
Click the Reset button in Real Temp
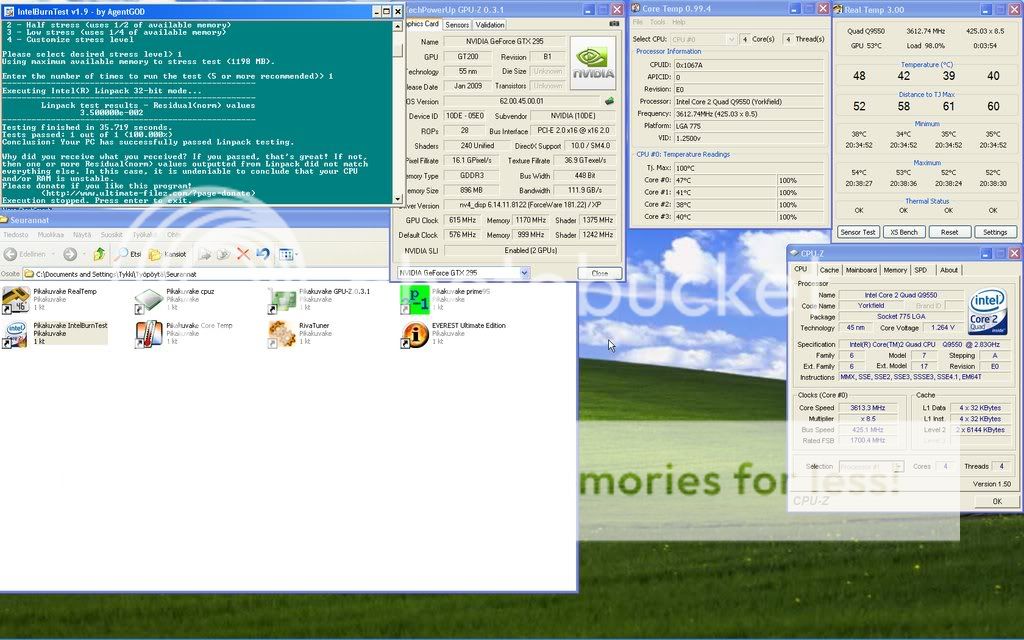point(949,232)
